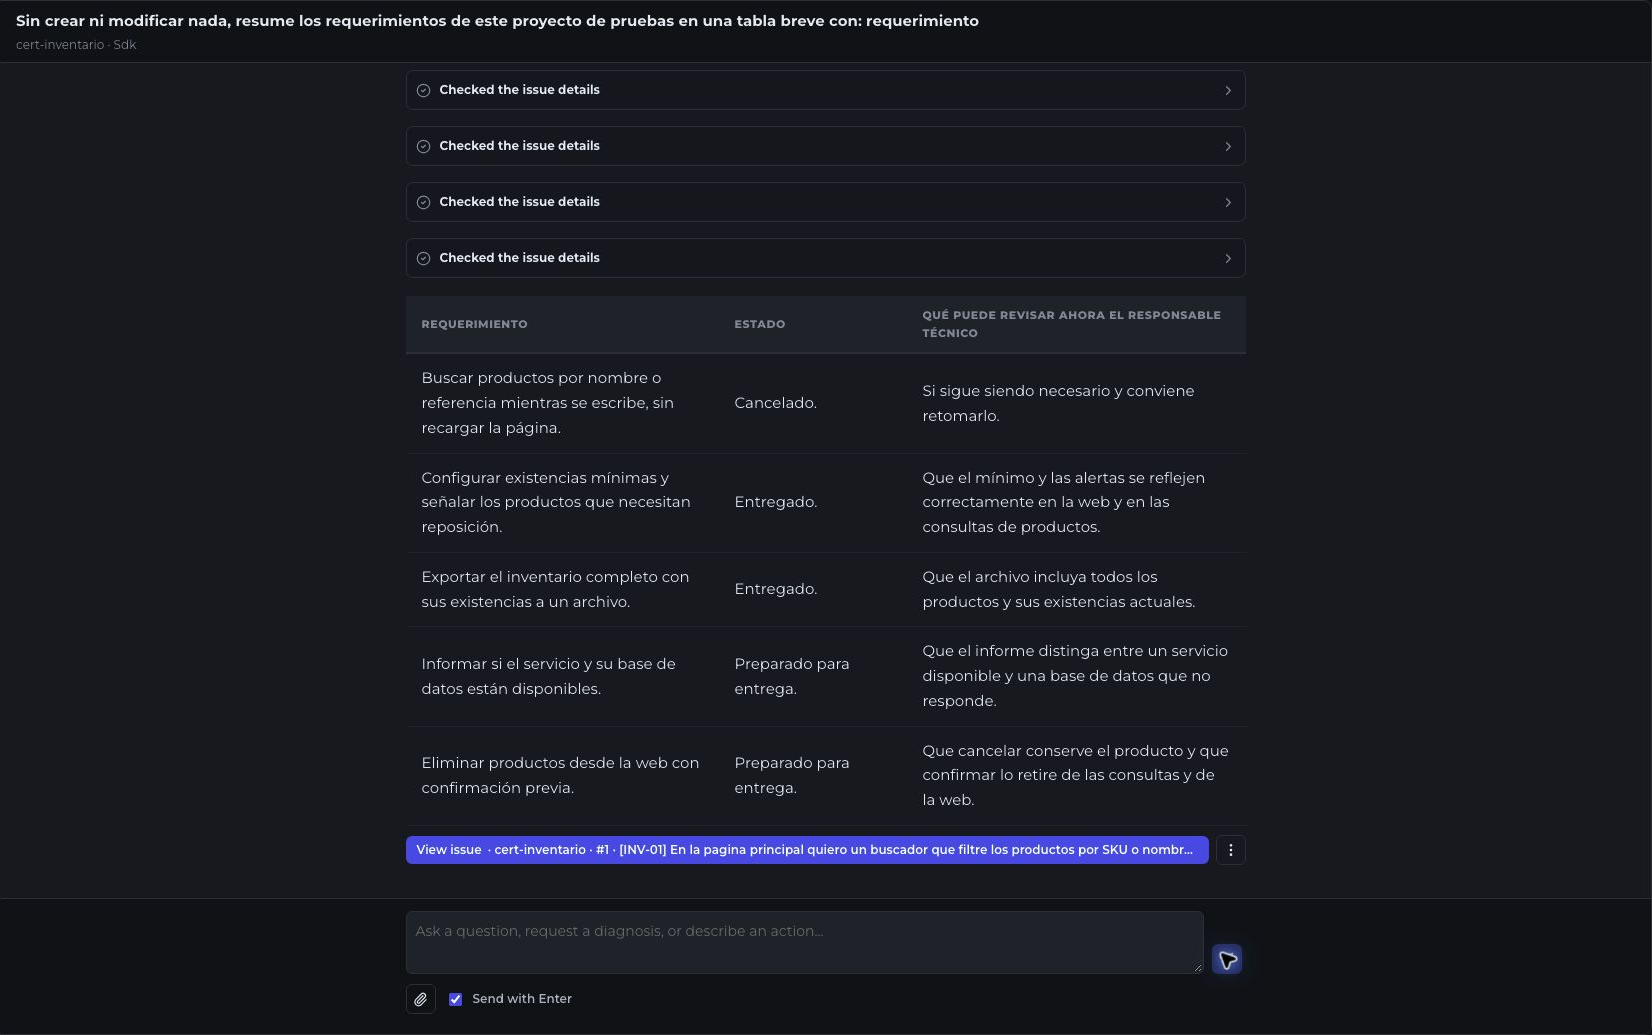Click the requirement Buscar productos por nombre

548,403
